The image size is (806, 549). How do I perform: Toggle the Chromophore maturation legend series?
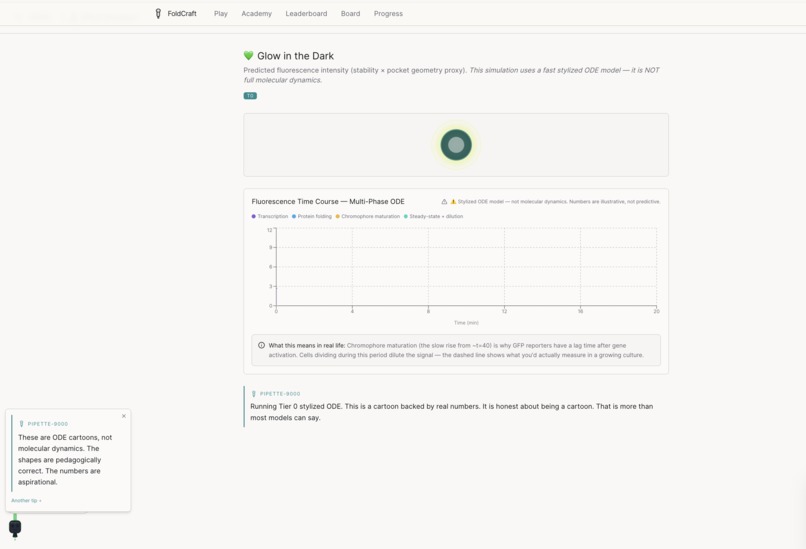pos(368,216)
